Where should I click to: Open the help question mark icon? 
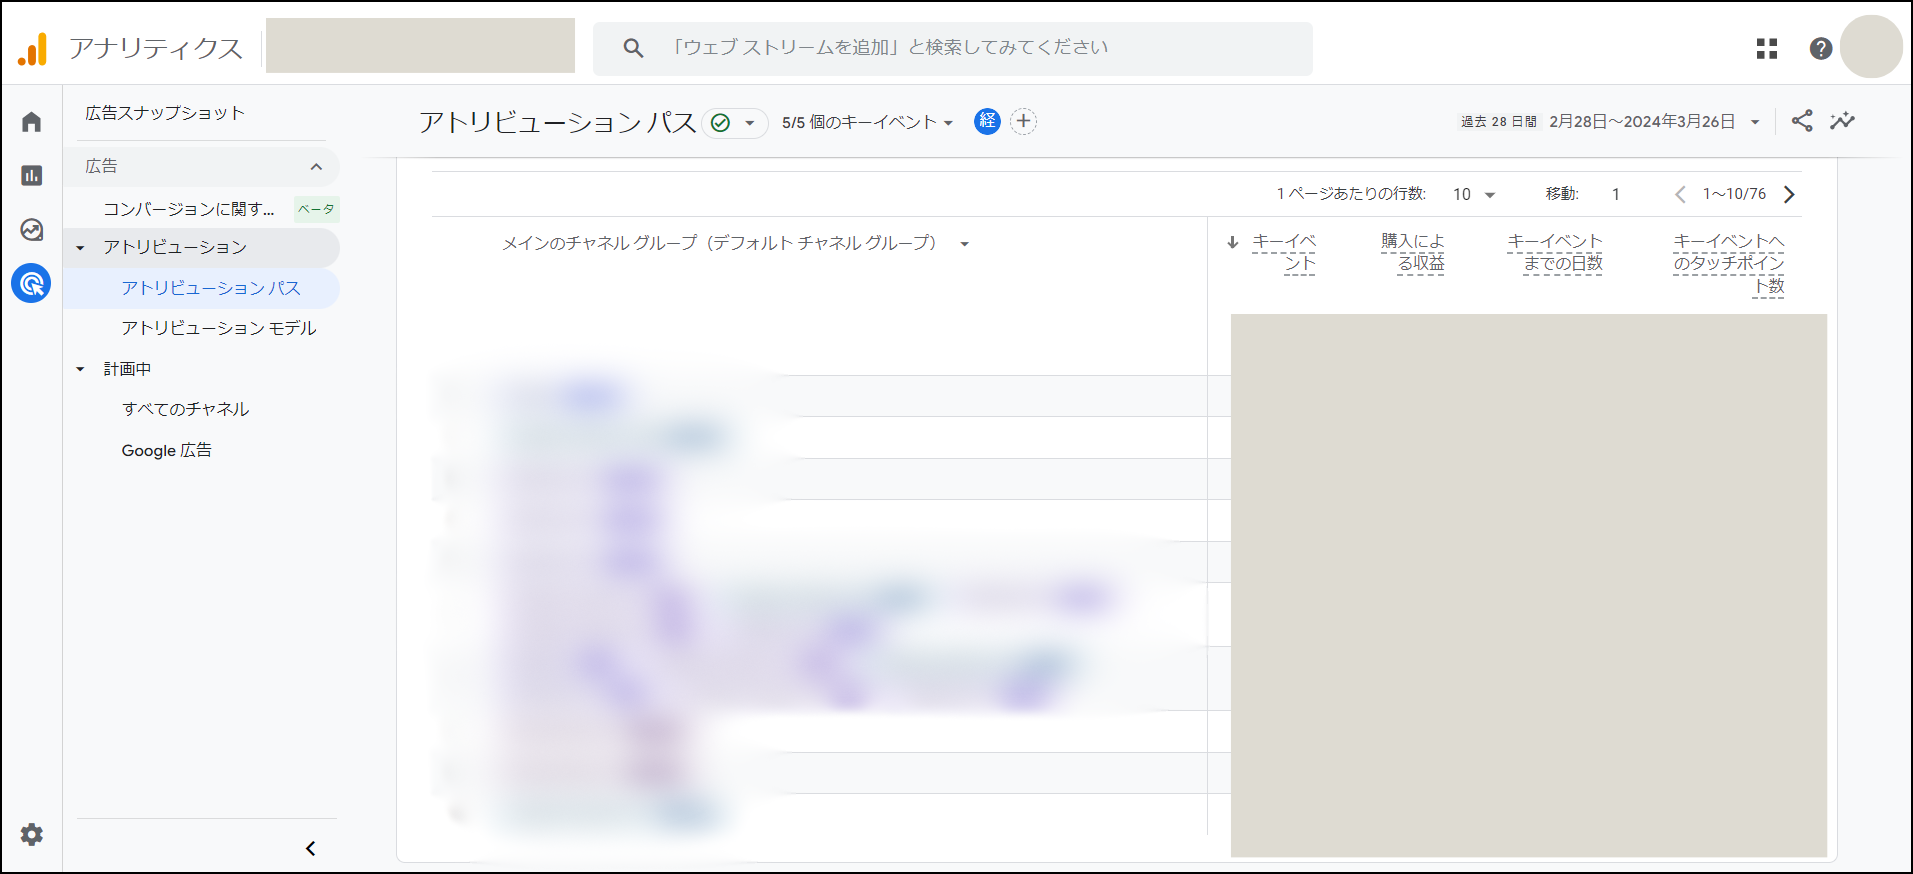[1821, 48]
